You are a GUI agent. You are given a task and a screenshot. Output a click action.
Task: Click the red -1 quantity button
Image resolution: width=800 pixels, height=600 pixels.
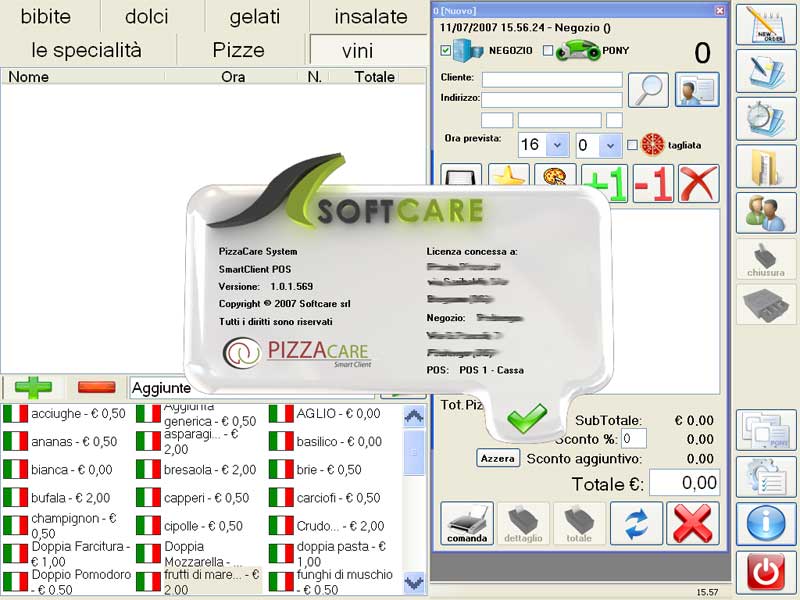(653, 183)
